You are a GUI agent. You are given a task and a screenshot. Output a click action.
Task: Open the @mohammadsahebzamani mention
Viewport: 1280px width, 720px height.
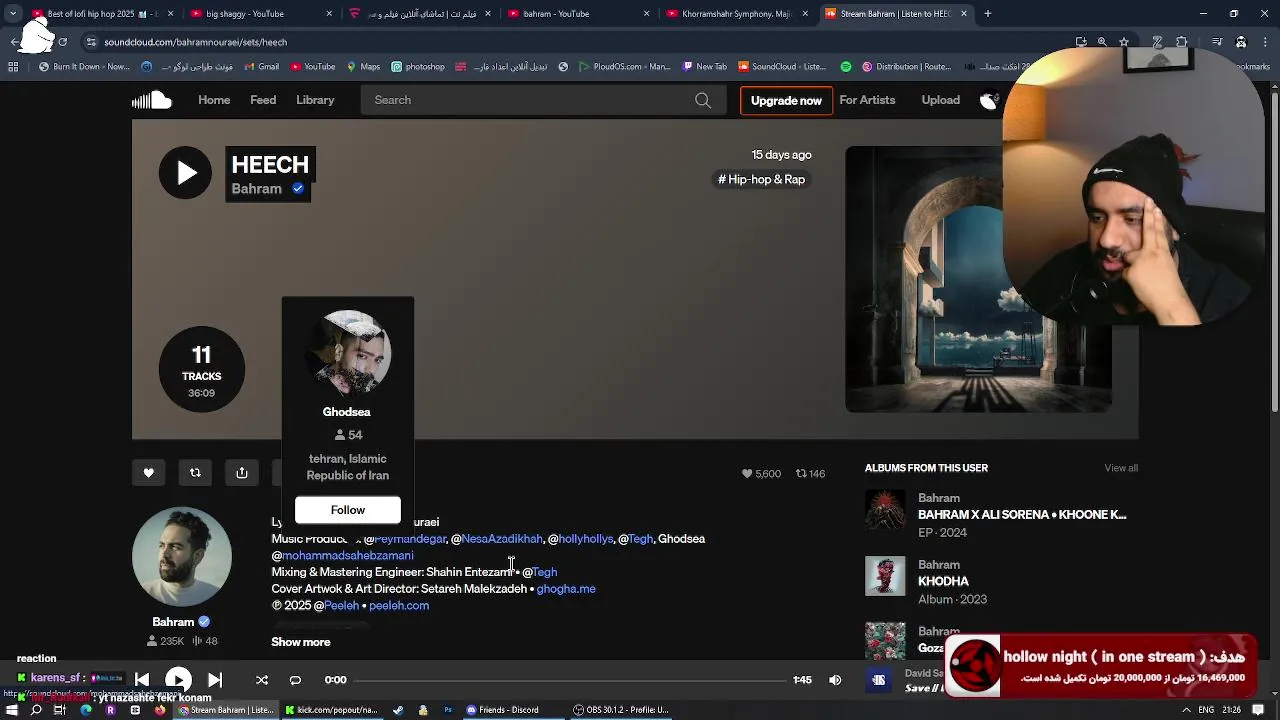tap(342, 556)
